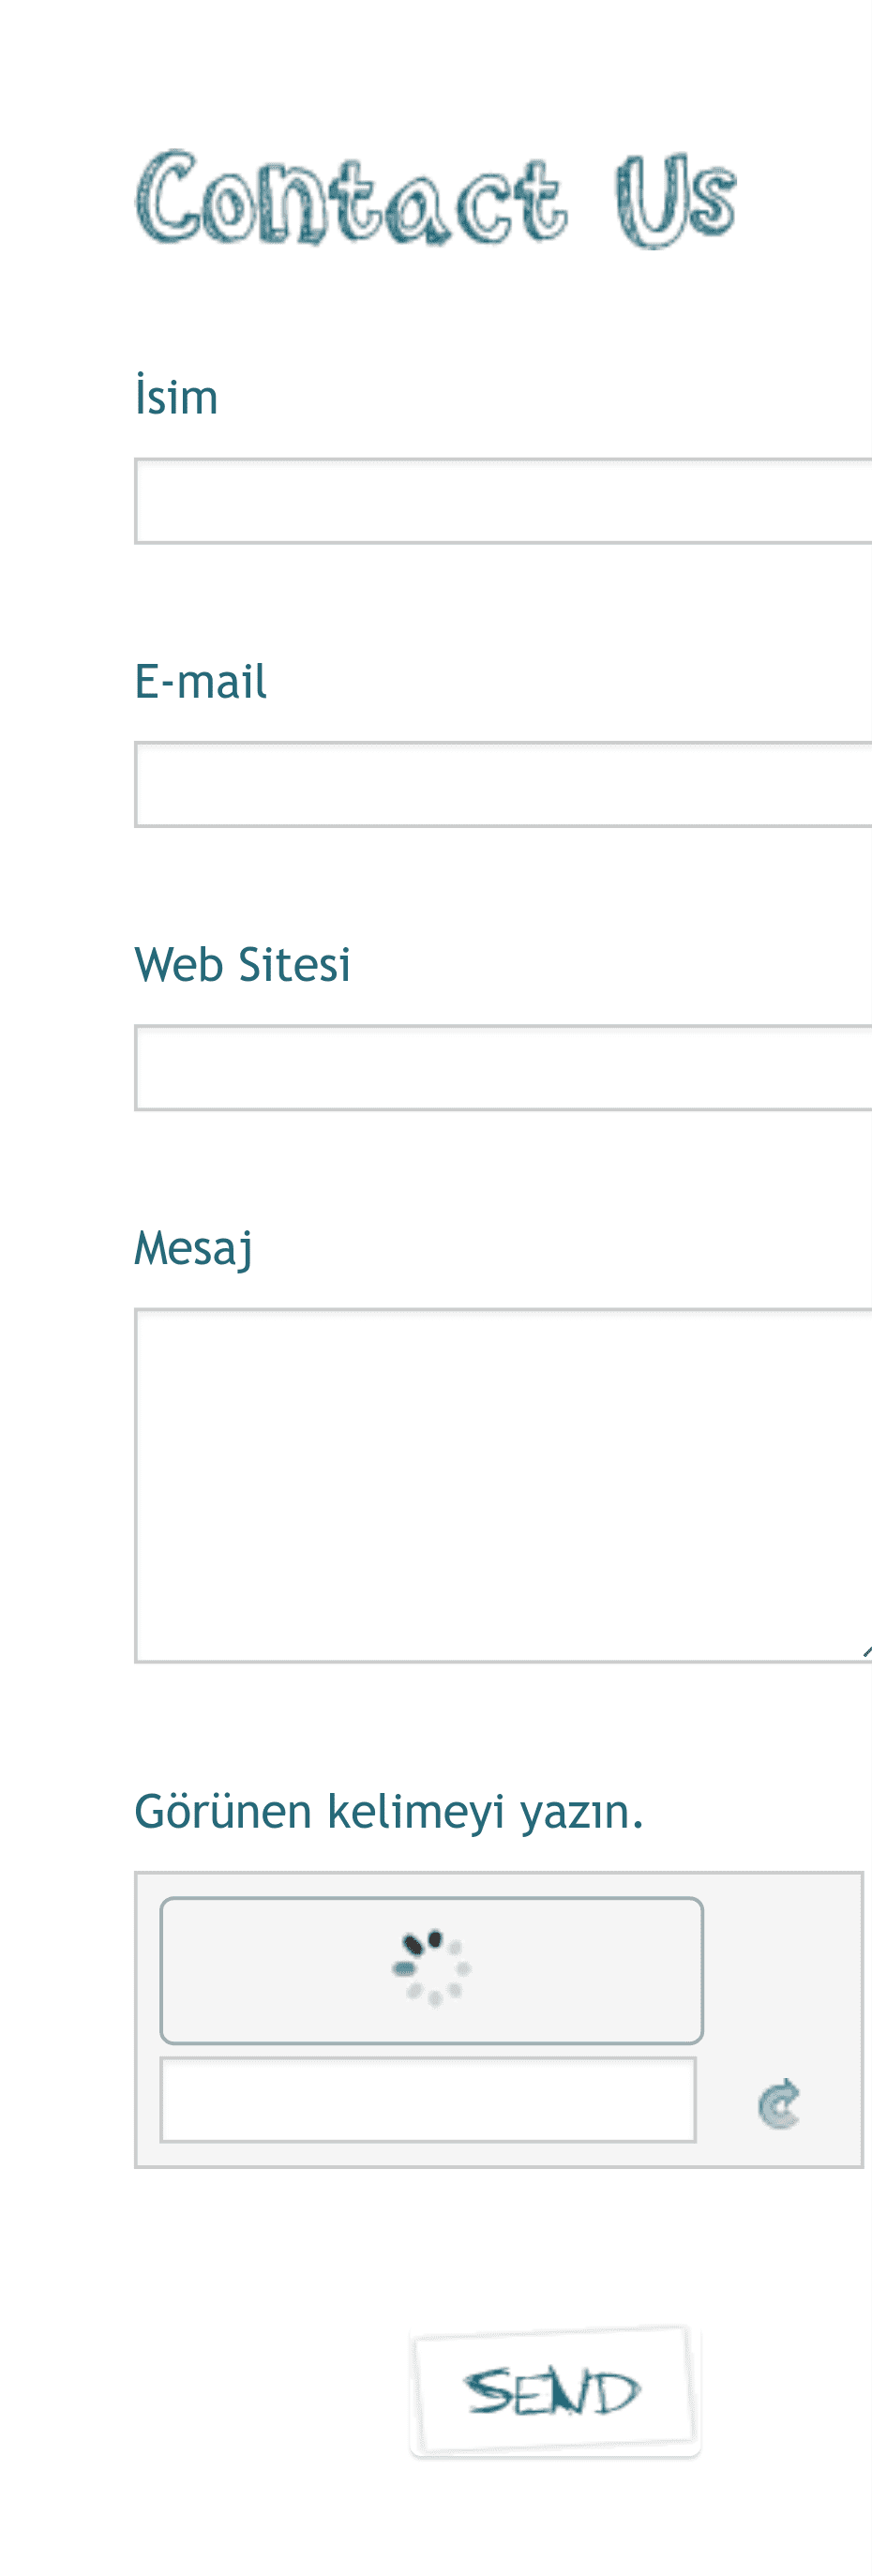The width and height of the screenshot is (872, 2576).
Task: Focus the E-mail text field
Action: (x=503, y=784)
